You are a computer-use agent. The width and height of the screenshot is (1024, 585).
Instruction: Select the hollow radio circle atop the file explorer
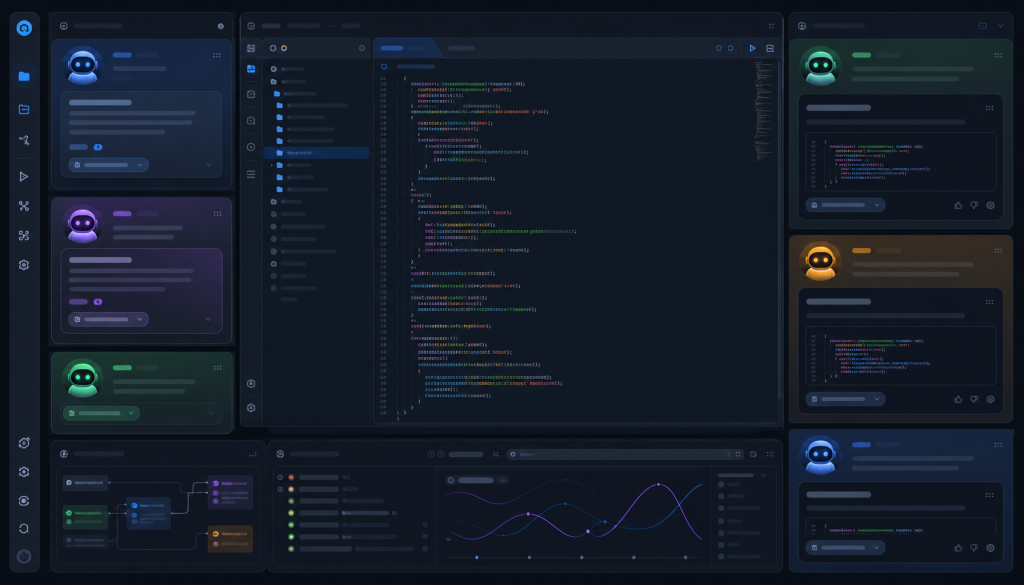click(273, 48)
